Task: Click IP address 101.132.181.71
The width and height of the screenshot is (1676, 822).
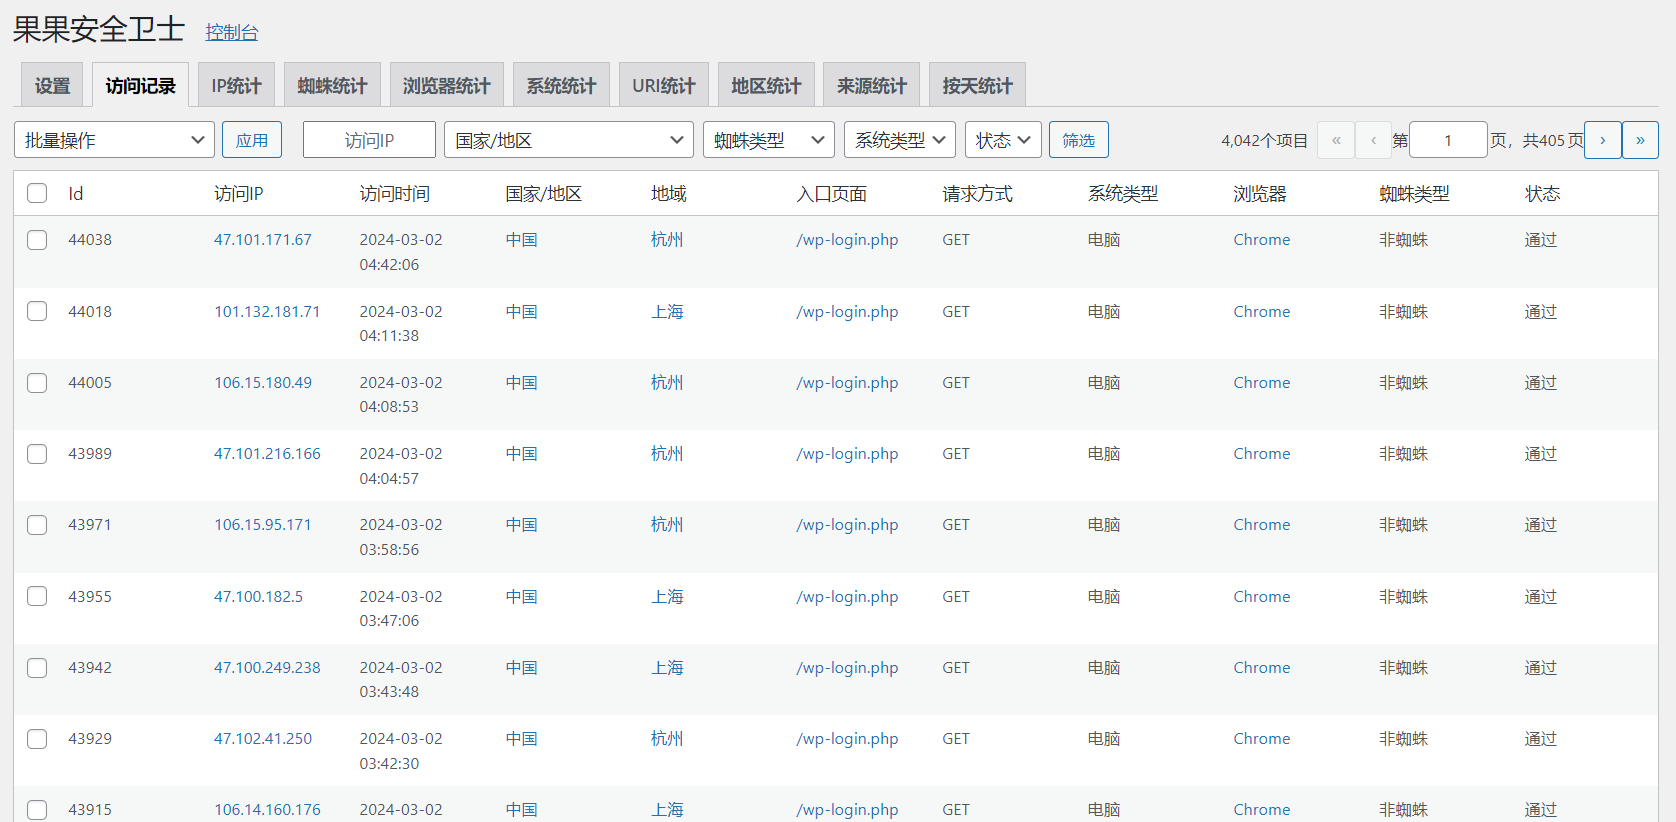Action: [x=267, y=312]
